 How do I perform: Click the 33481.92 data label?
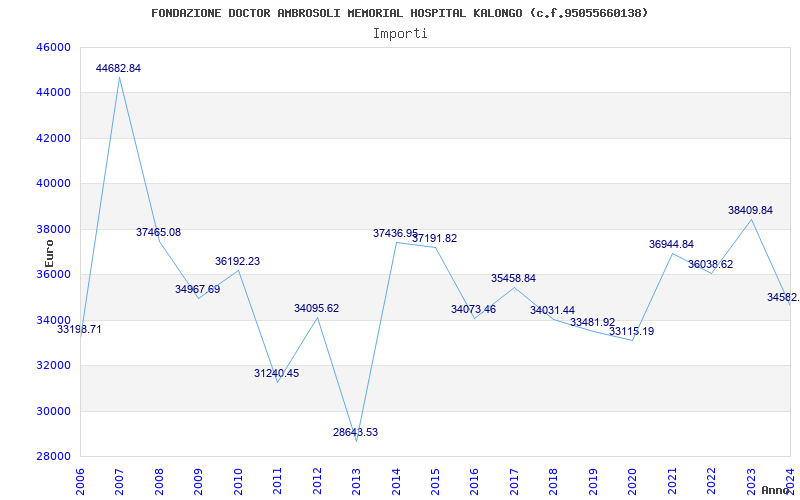coord(592,323)
